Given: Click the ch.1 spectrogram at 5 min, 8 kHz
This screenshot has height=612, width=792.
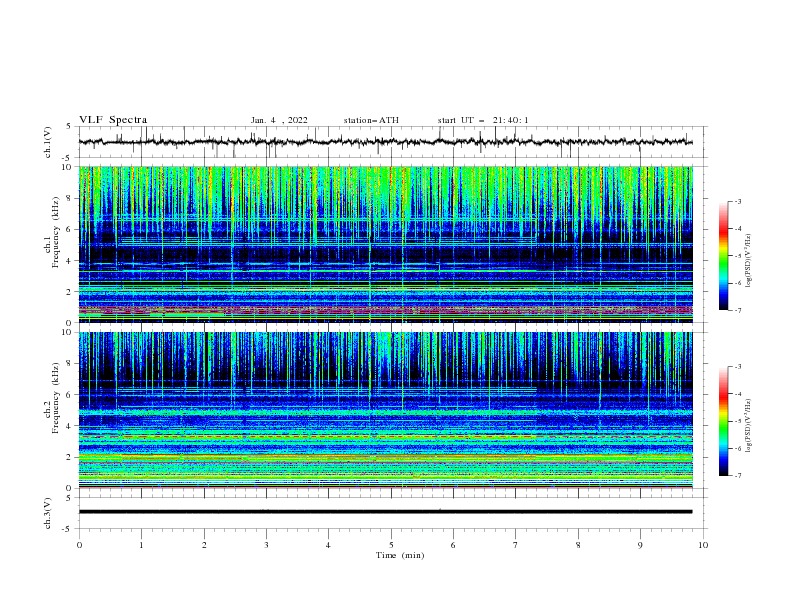Looking at the screenshot, I should (391, 198).
